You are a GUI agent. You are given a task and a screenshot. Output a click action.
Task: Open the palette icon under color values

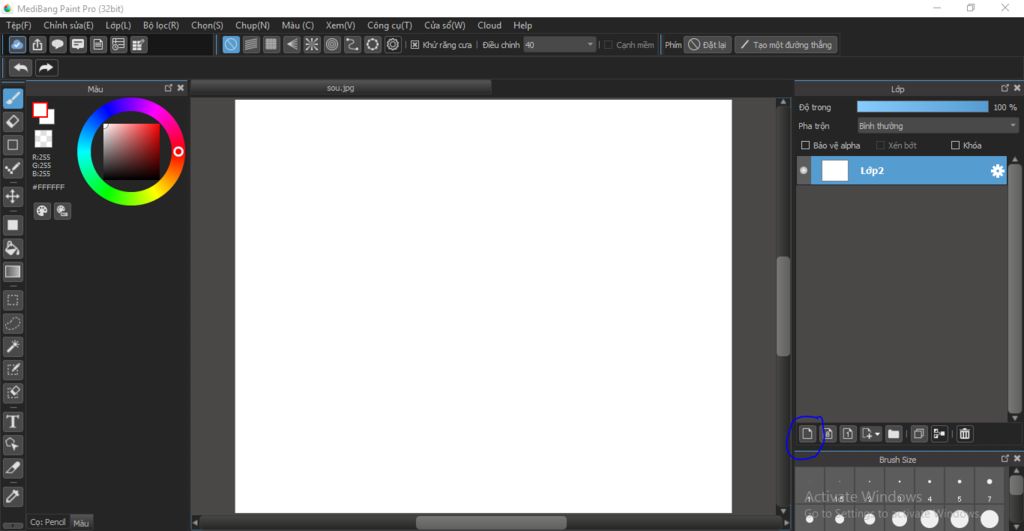(x=42, y=210)
